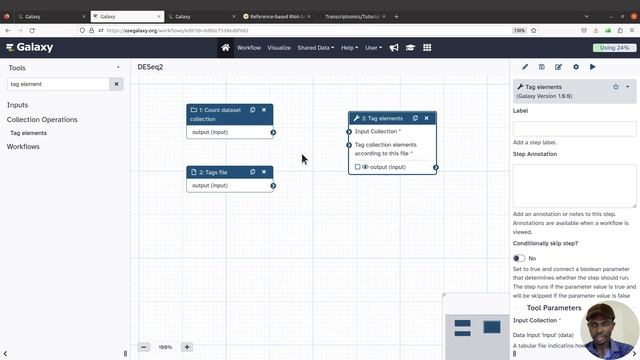The height and width of the screenshot is (360, 640).
Task: Click output connector of Tags file
Action: [x=273, y=186]
